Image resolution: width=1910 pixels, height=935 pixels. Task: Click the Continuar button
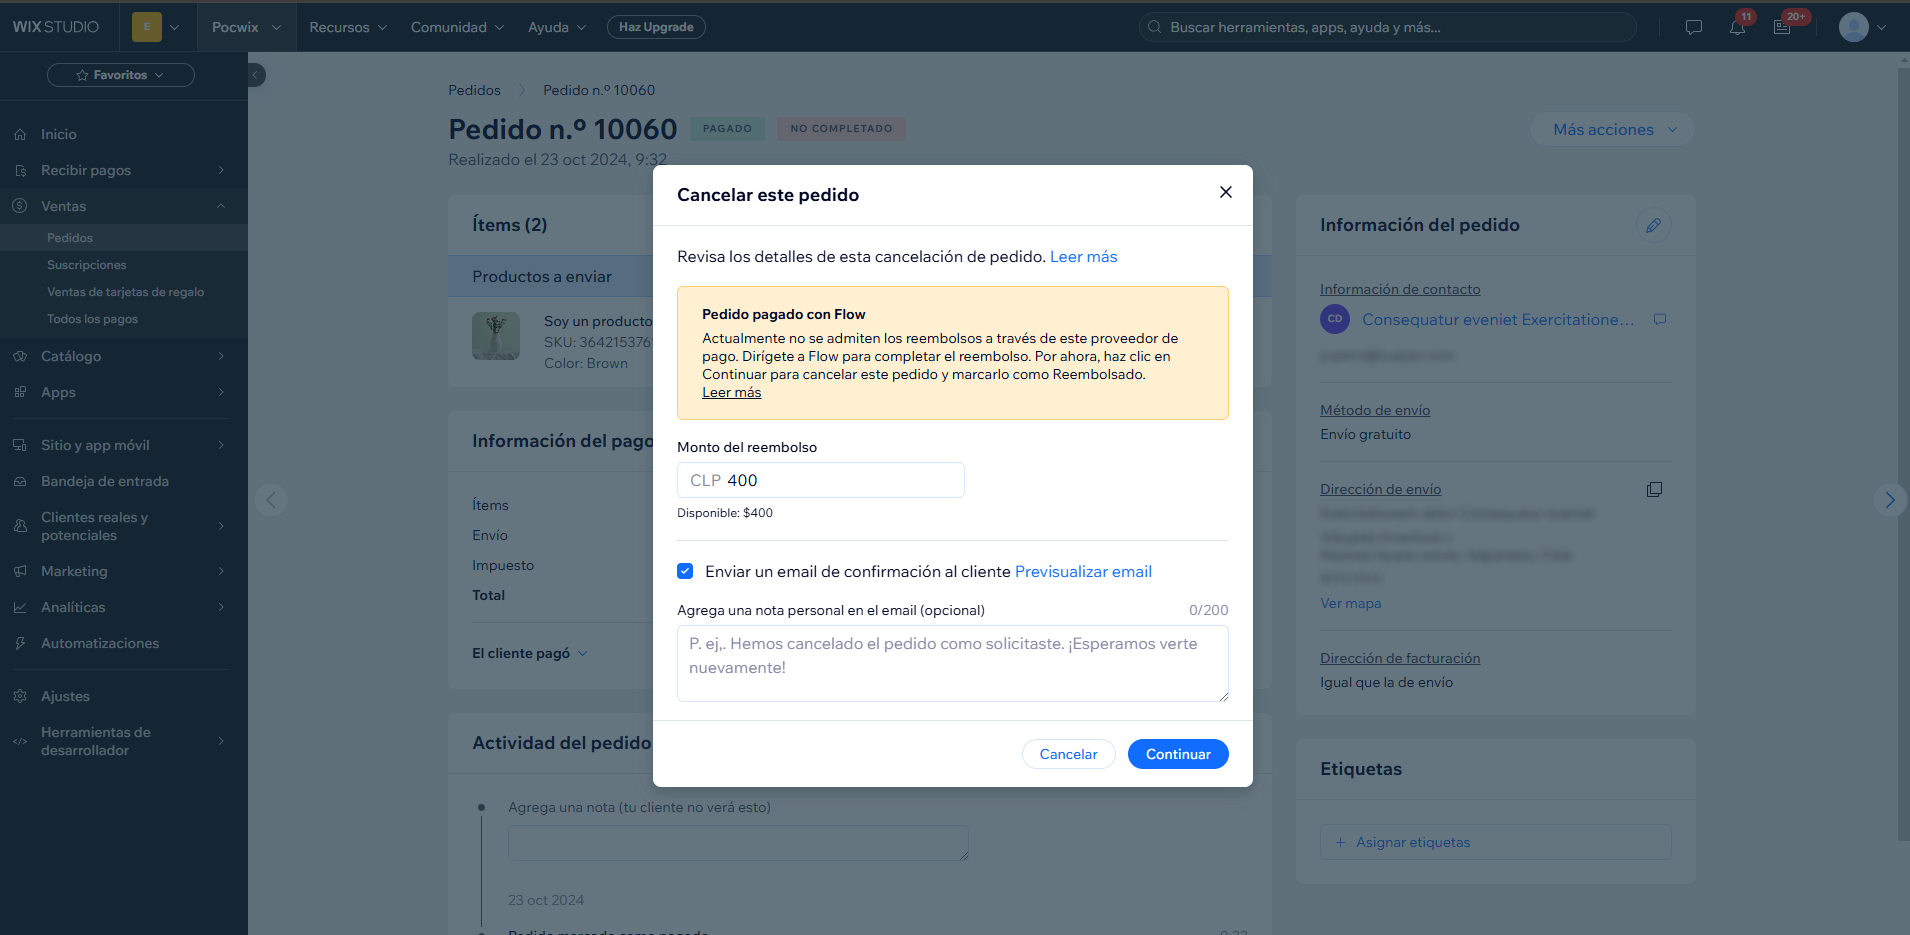click(x=1178, y=754)
